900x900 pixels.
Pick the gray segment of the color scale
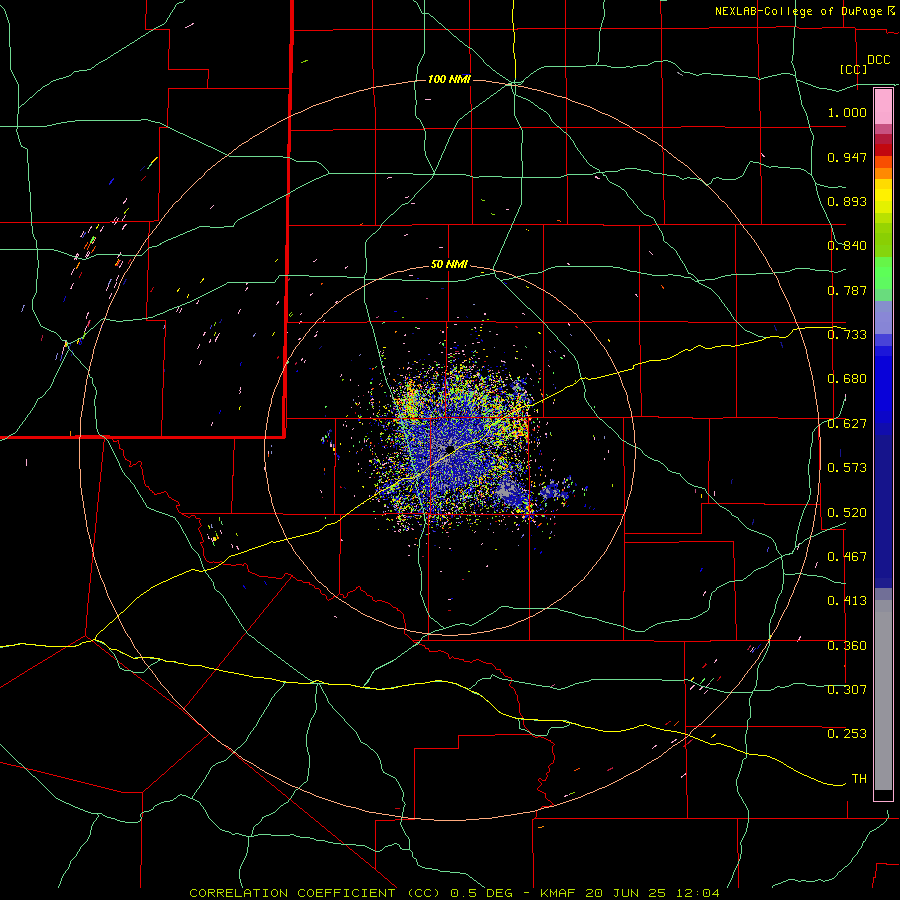(883, 695)
